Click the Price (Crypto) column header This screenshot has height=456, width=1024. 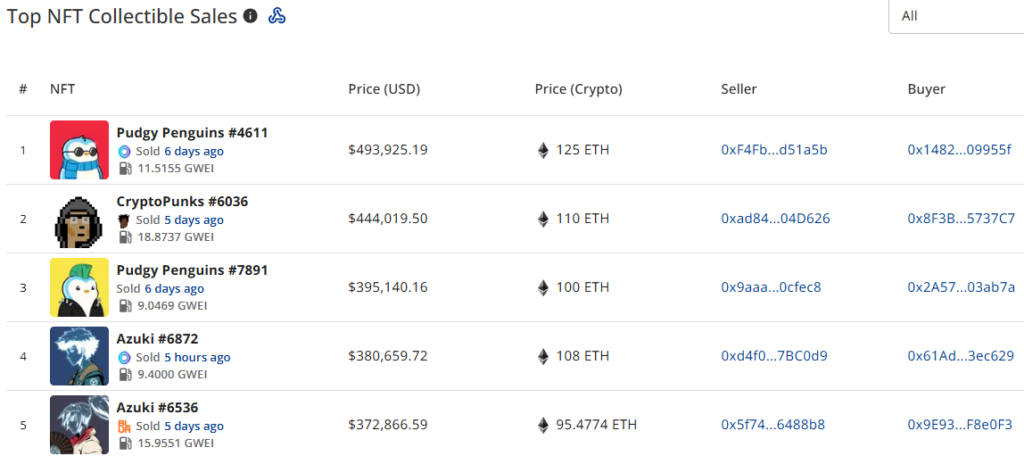click(579, 90)
